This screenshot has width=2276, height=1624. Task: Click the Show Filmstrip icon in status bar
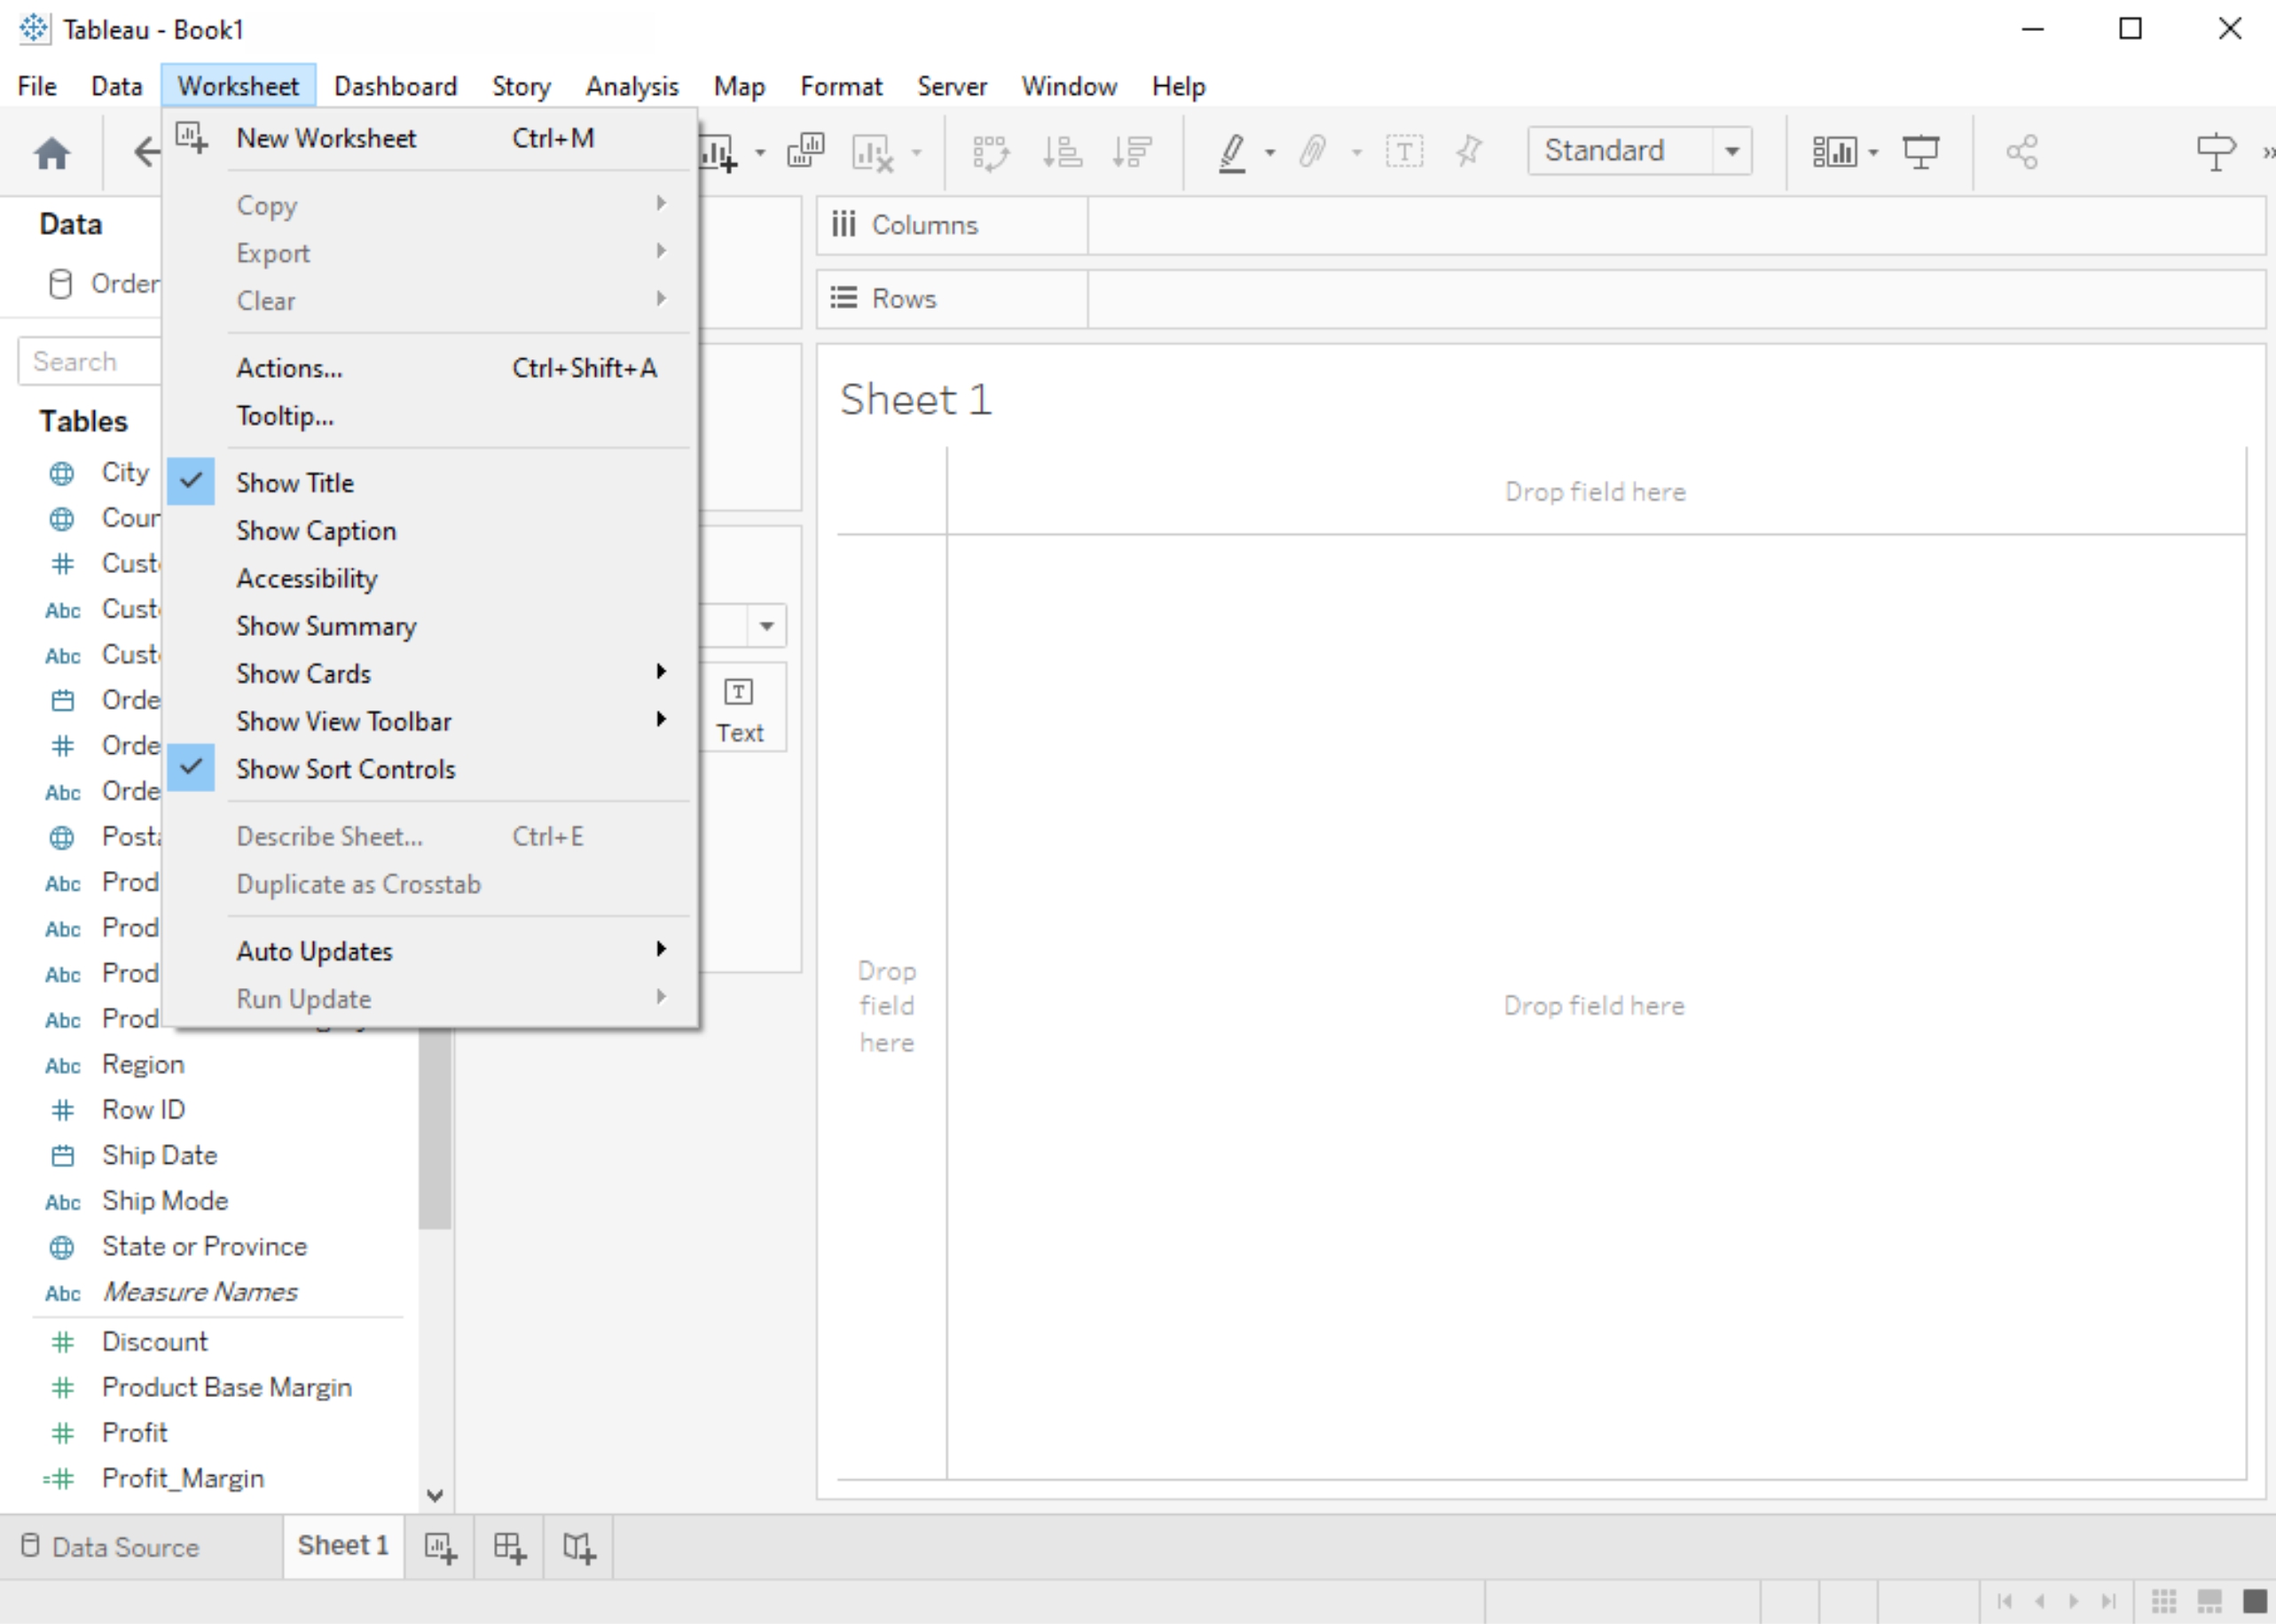pos(2209,1601)
